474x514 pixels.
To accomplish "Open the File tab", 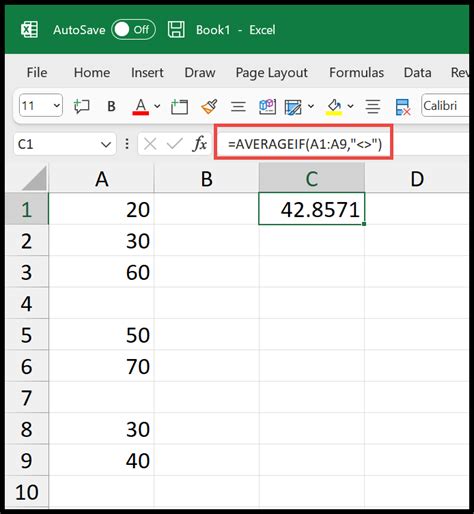I will point(37,73).
